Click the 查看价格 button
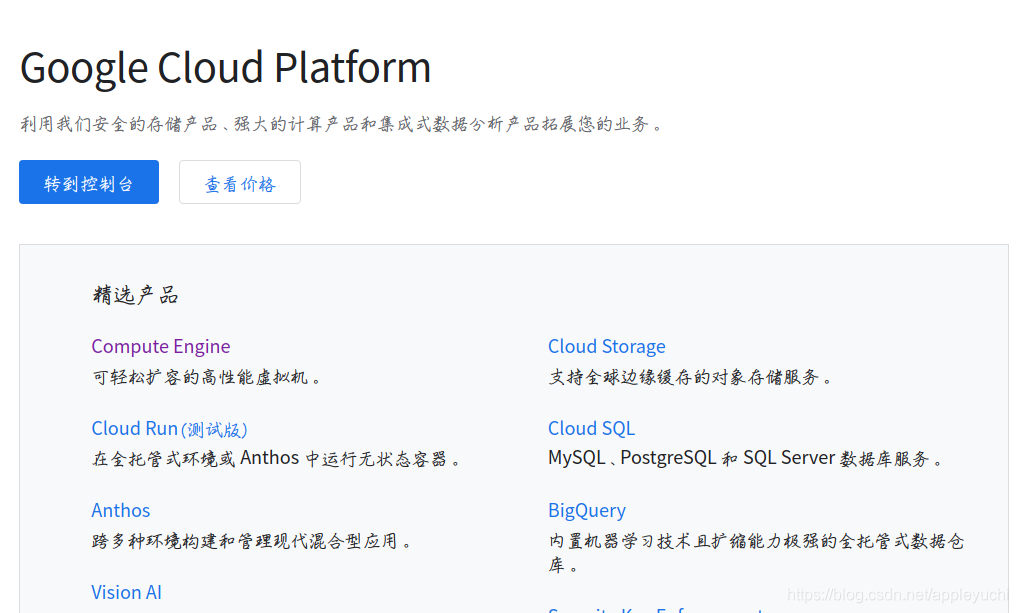Screen dimensions: 1018x613 pyautogui.click(x=240, y=182)
